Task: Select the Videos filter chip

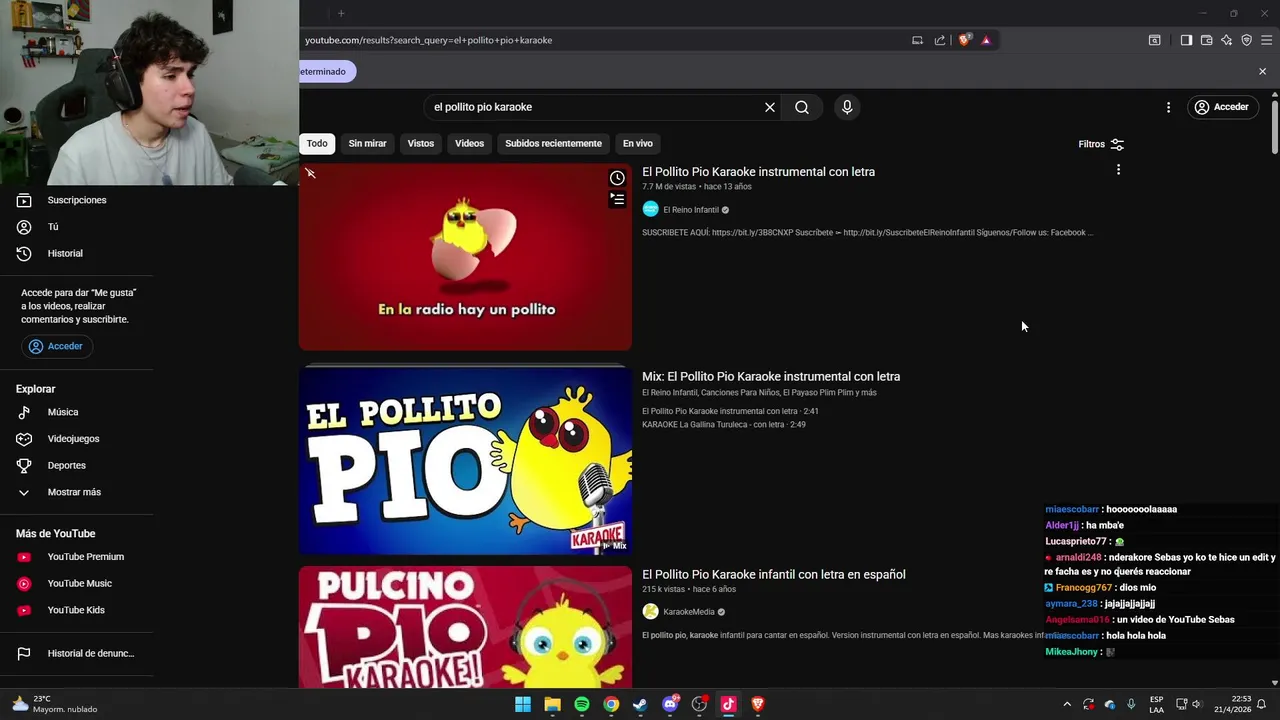Action: click(x=469, y=143)
